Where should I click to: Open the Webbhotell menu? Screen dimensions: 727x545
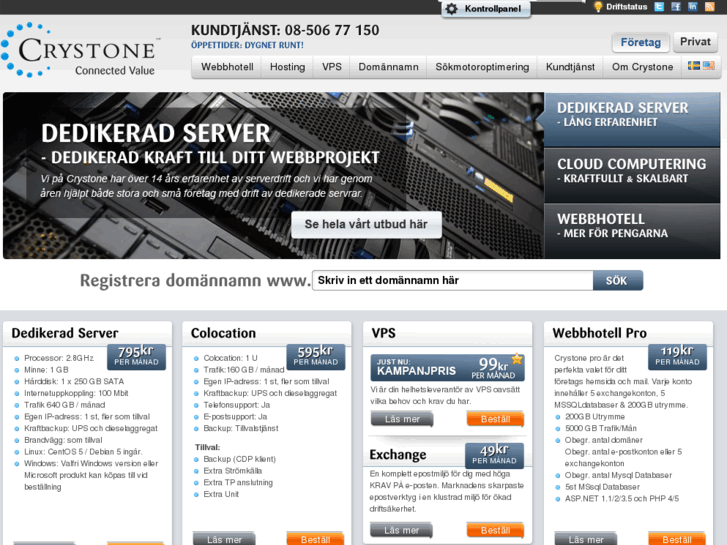click(x=227, y=67)
